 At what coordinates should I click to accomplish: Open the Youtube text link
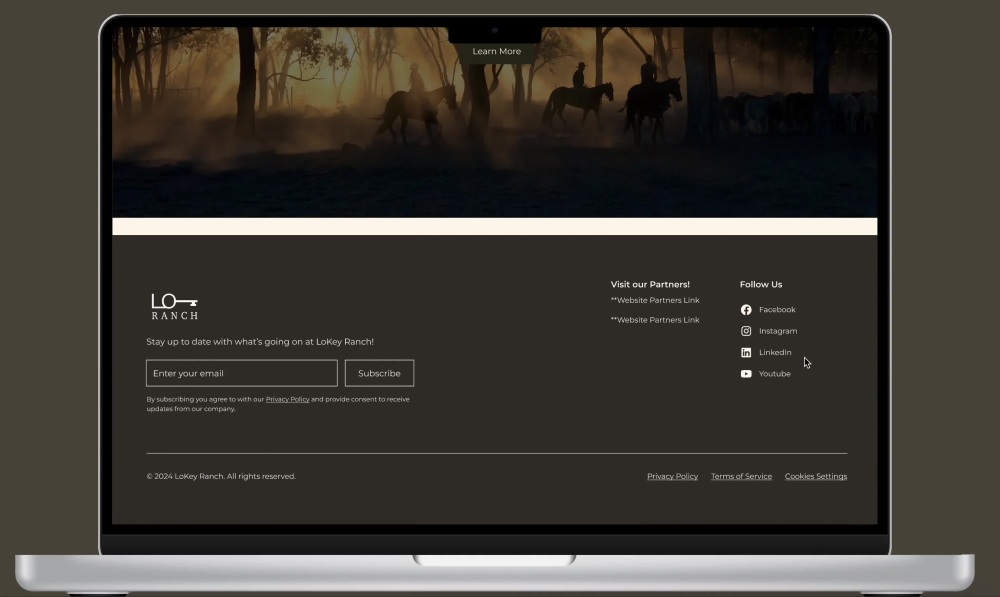[x=774, y=374]
